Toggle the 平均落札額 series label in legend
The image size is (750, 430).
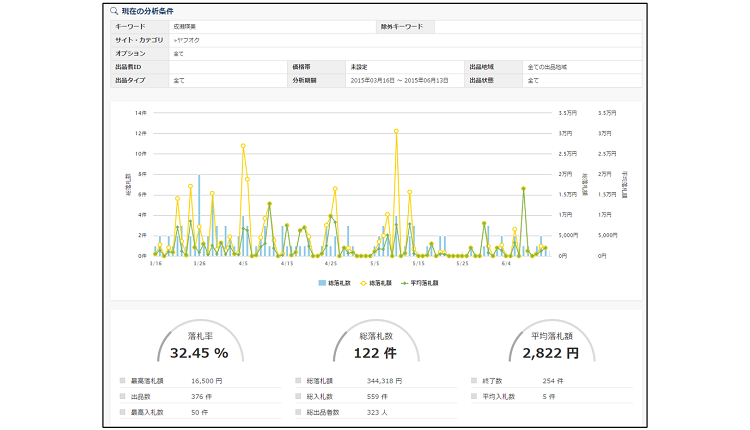(425, 283)
